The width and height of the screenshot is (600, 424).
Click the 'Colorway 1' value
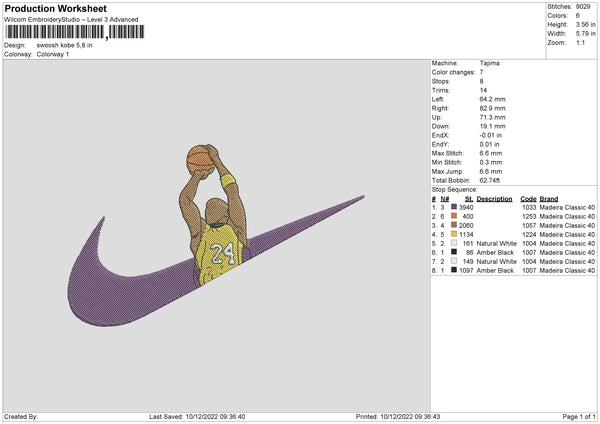coord(53,54)
